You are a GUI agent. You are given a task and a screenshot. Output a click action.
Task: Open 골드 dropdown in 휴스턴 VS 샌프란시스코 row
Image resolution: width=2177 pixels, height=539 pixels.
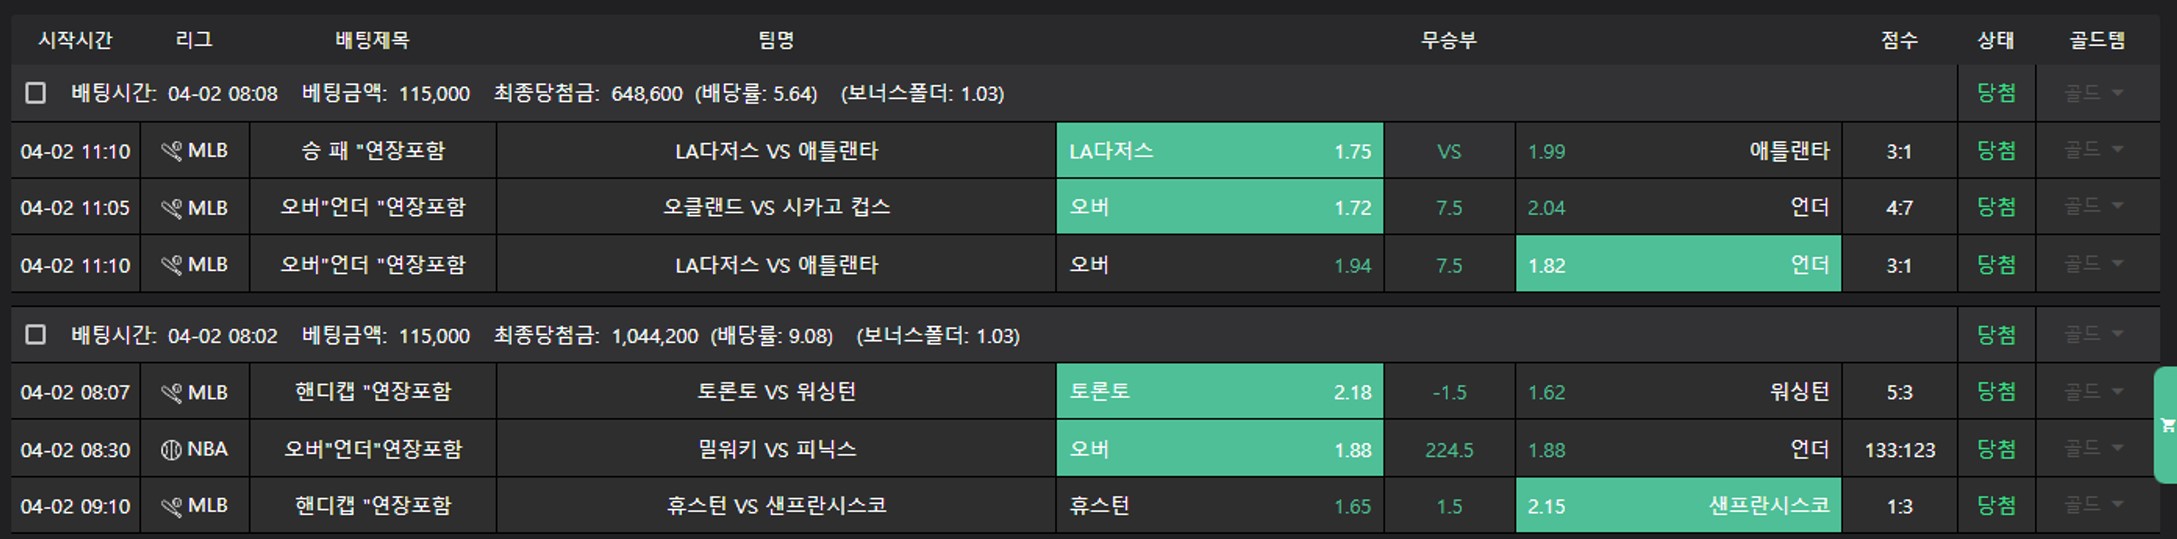point(2094,505)
